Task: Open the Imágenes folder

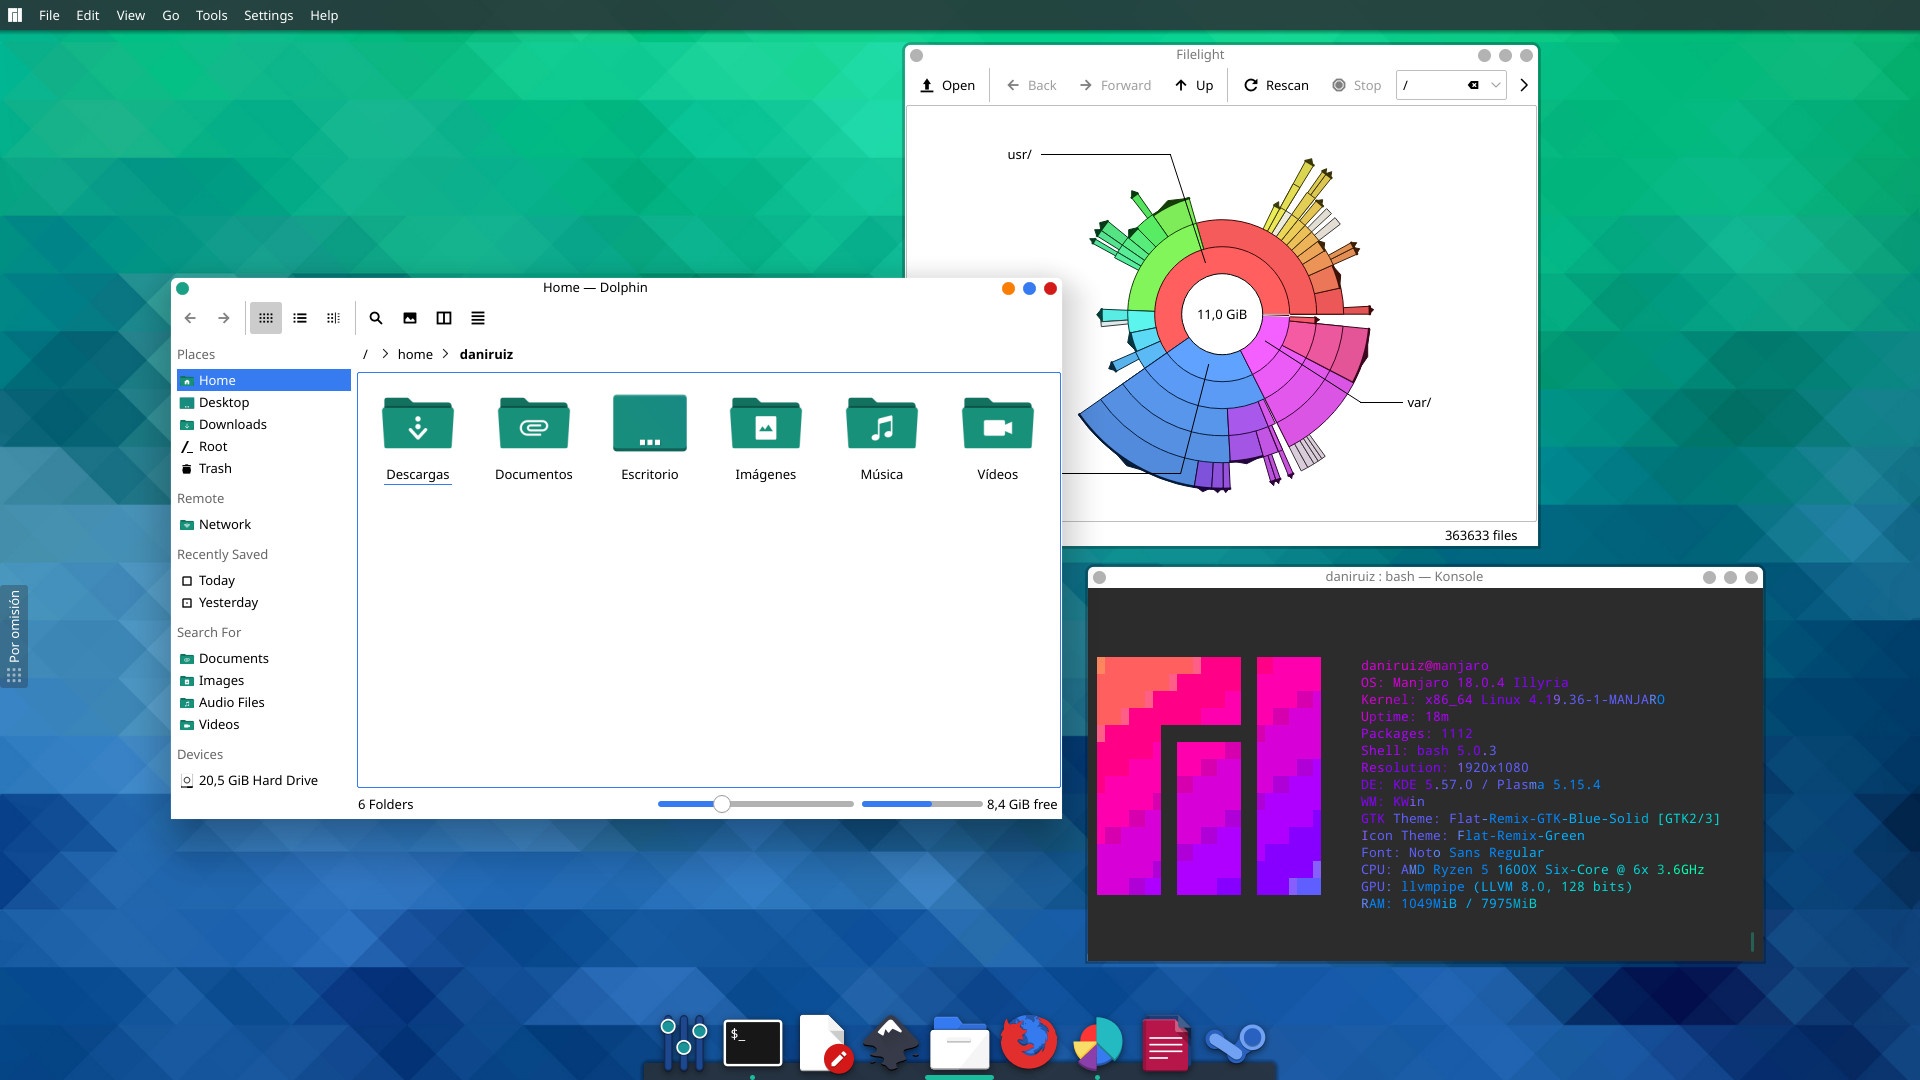Action: (766, 437)
